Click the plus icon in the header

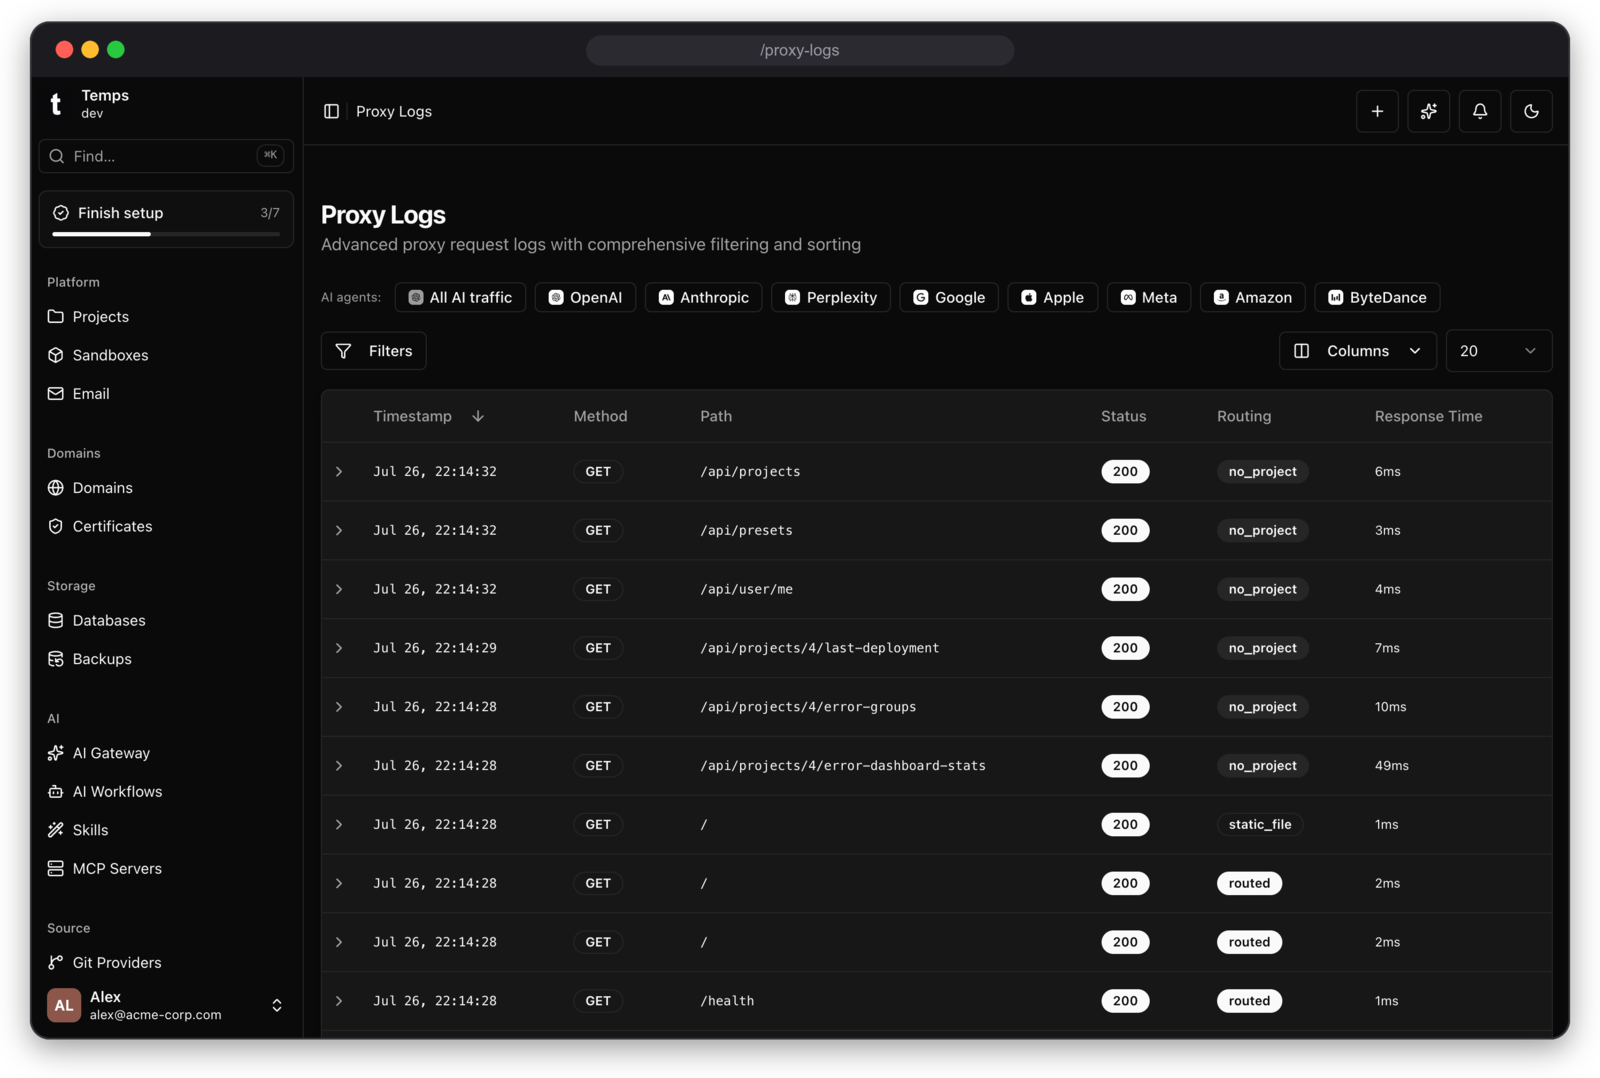click(x=1377, y=111)
